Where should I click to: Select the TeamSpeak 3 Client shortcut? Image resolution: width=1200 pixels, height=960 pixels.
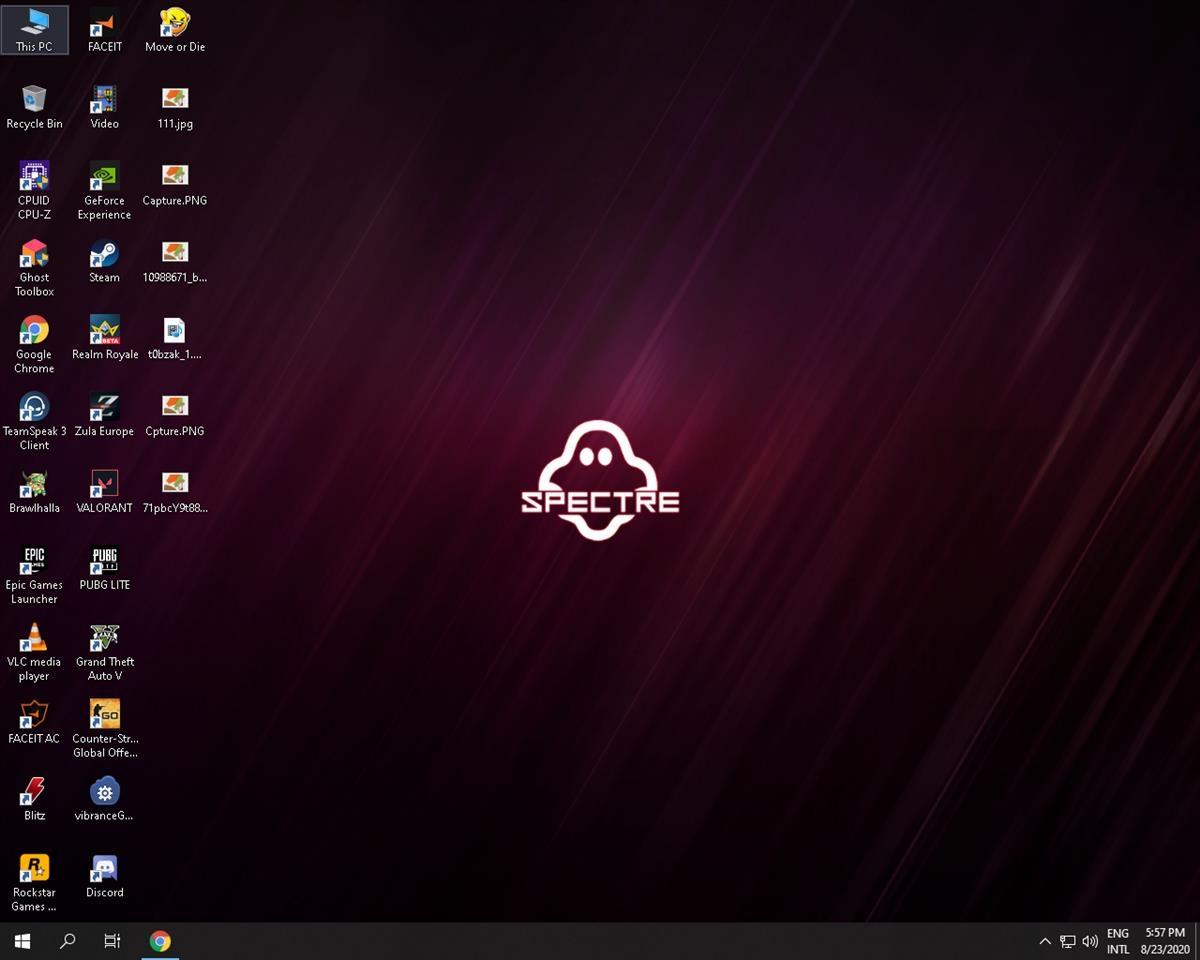point(34,421)
